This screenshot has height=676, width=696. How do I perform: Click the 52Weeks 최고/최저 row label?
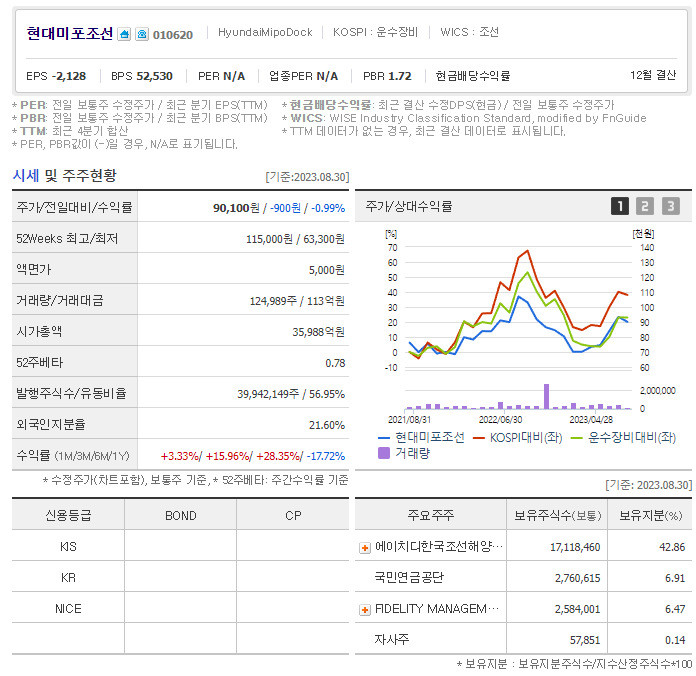click(67, 239)
